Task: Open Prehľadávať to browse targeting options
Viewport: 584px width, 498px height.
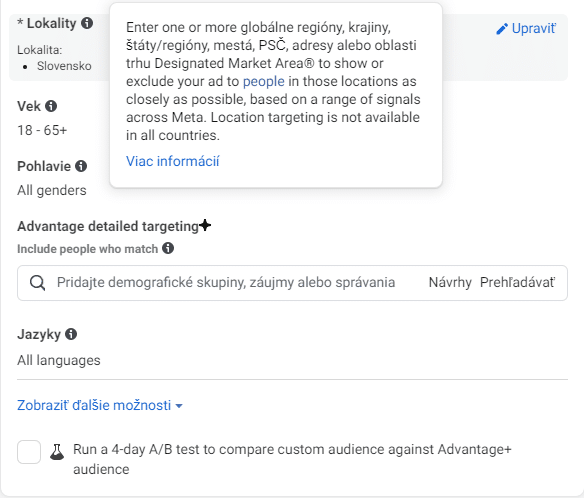Action: [x=517, y=283]
